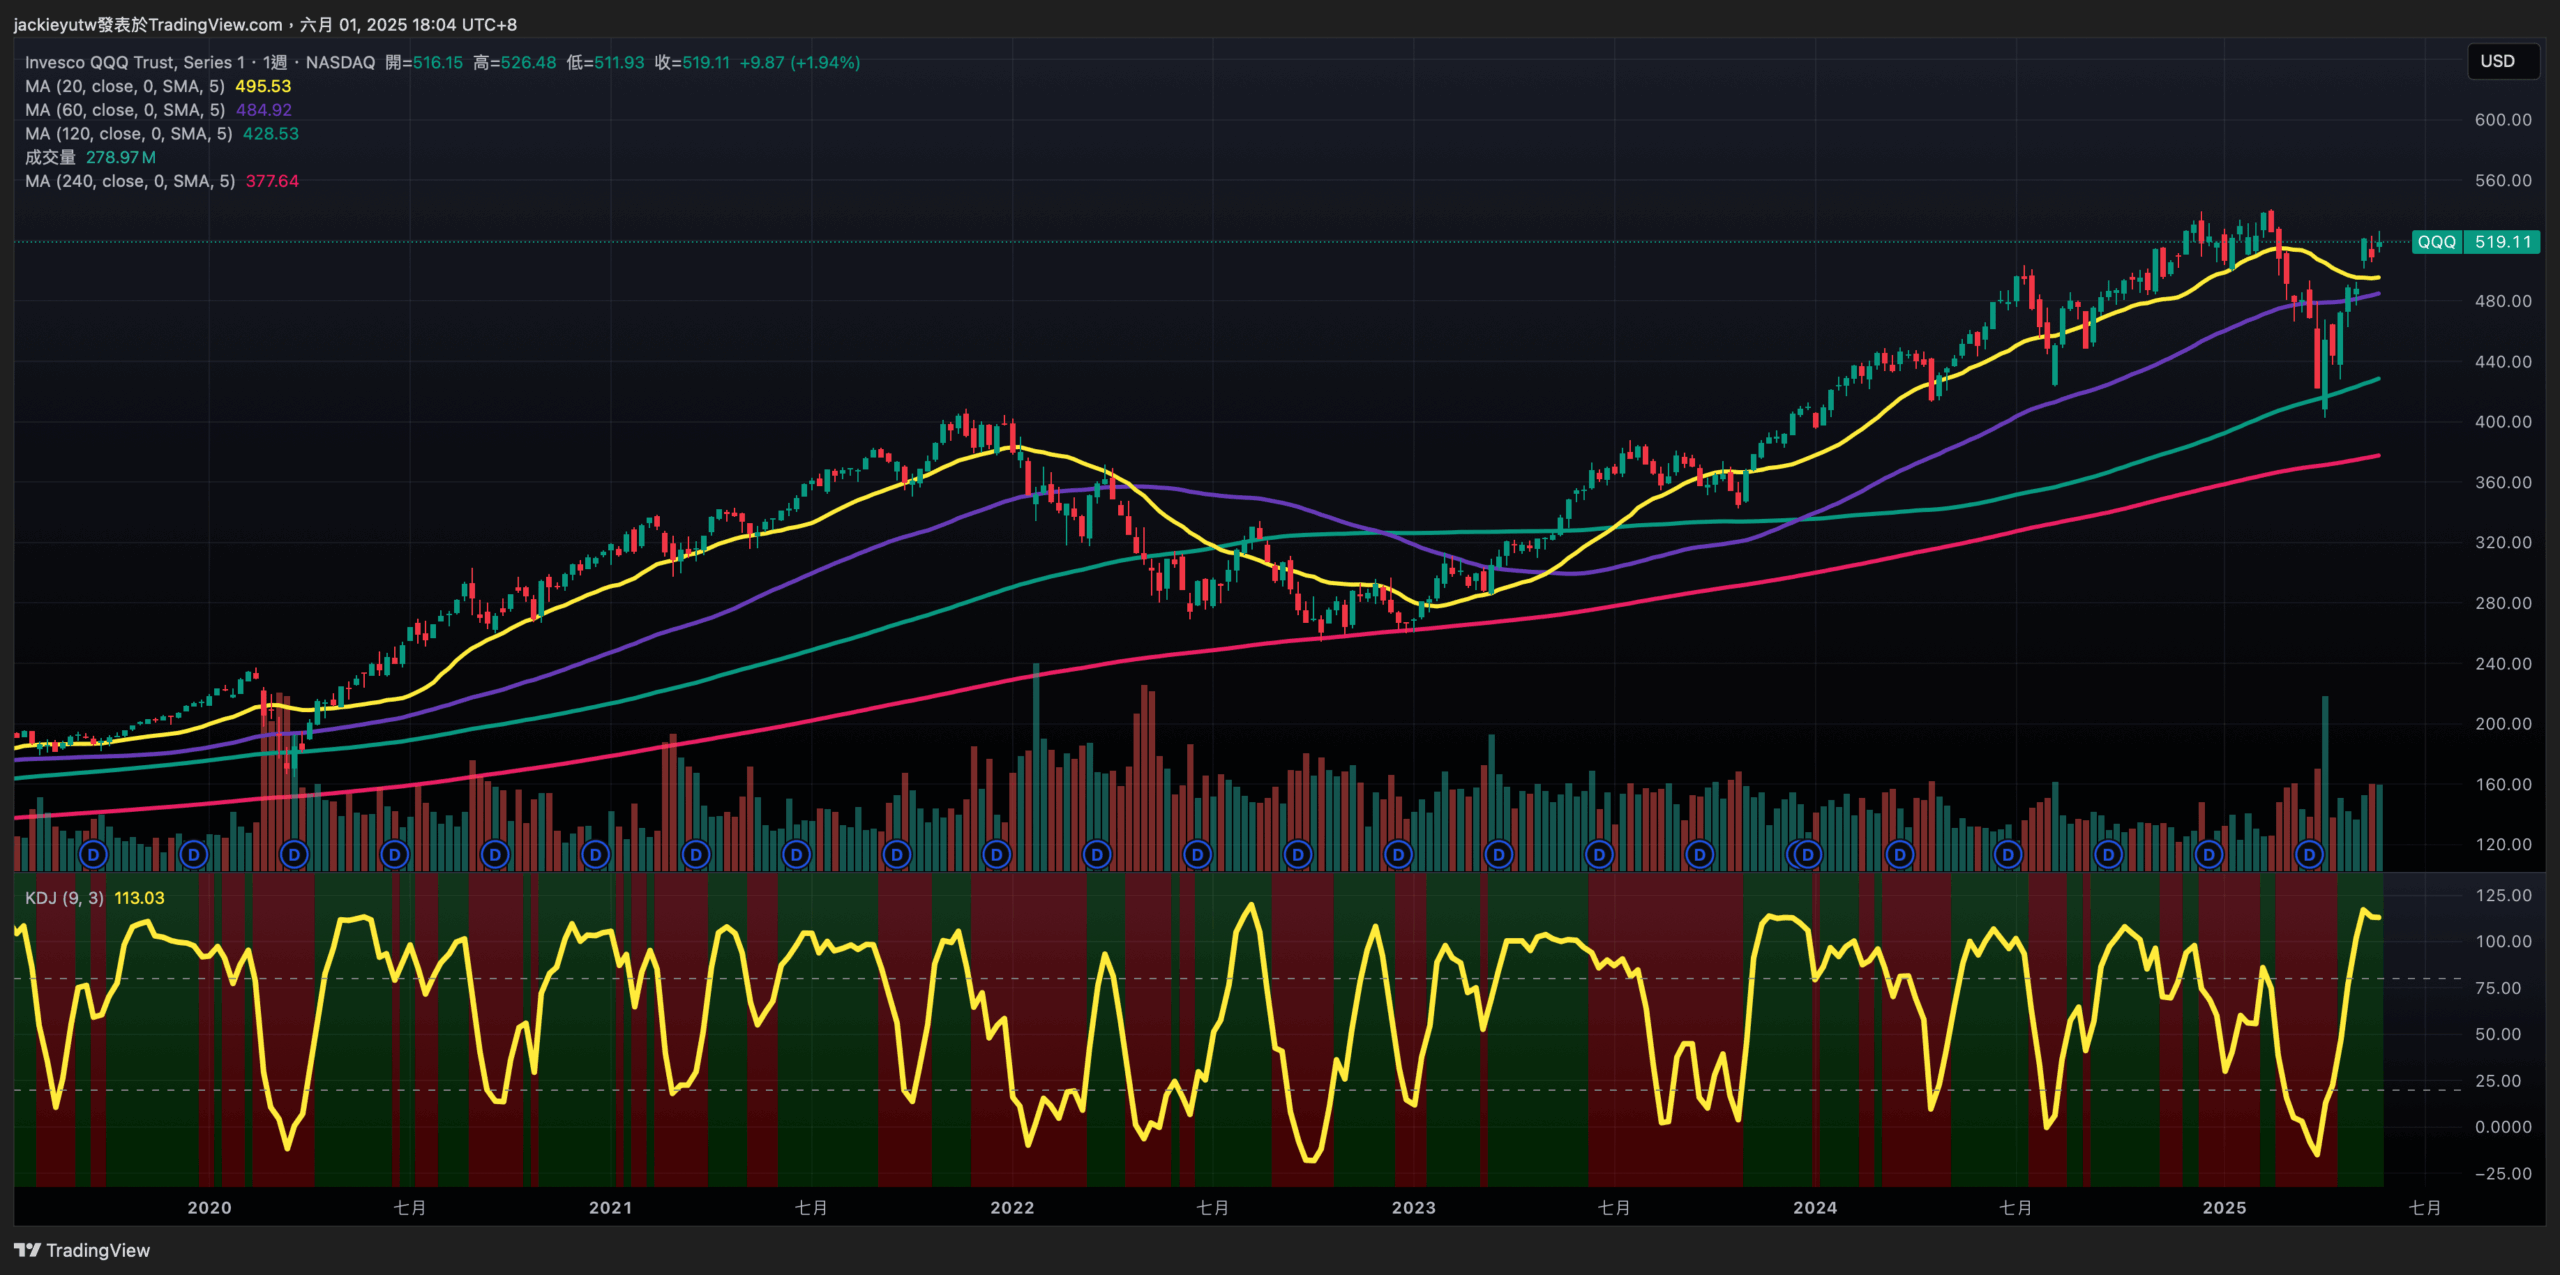The width and height of the screenshot is (2560, 1275).
Task: Click the KDJ value 113.03
Action: (139, 898)
